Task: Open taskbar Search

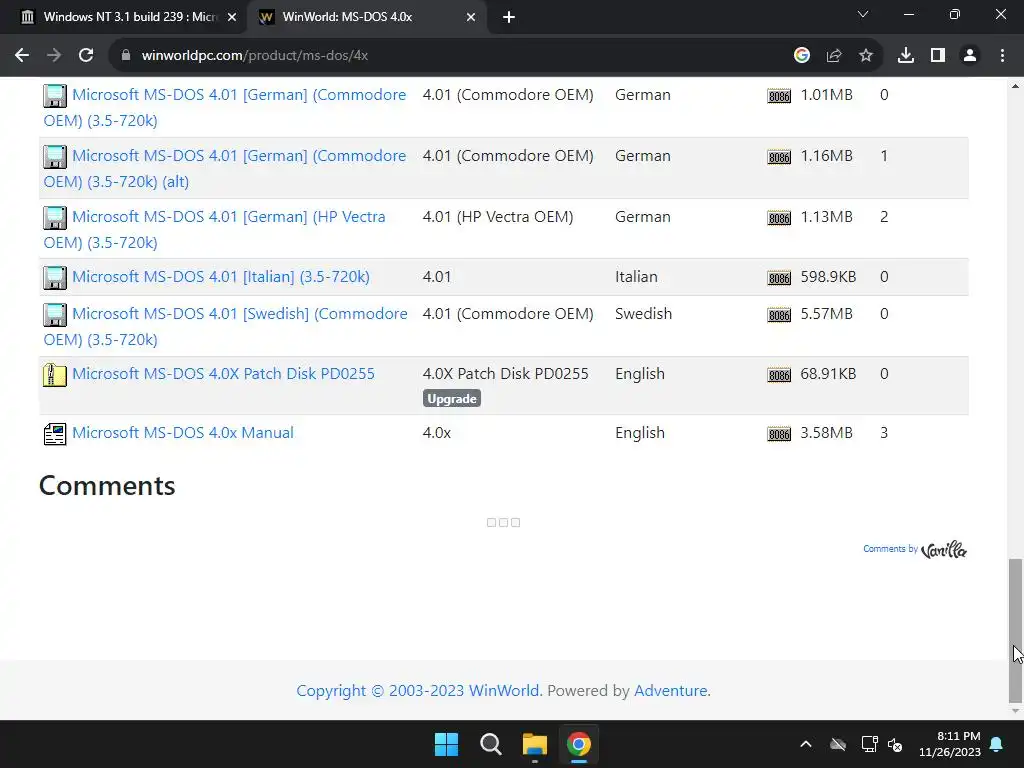Action: coord(490,744)
